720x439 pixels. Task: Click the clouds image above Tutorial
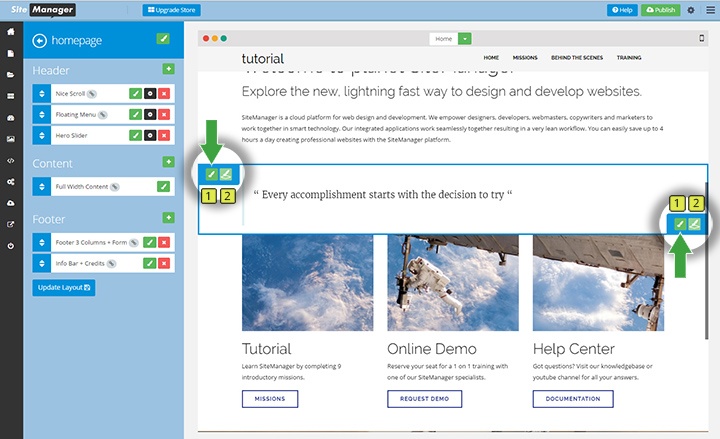coord(308,283)
